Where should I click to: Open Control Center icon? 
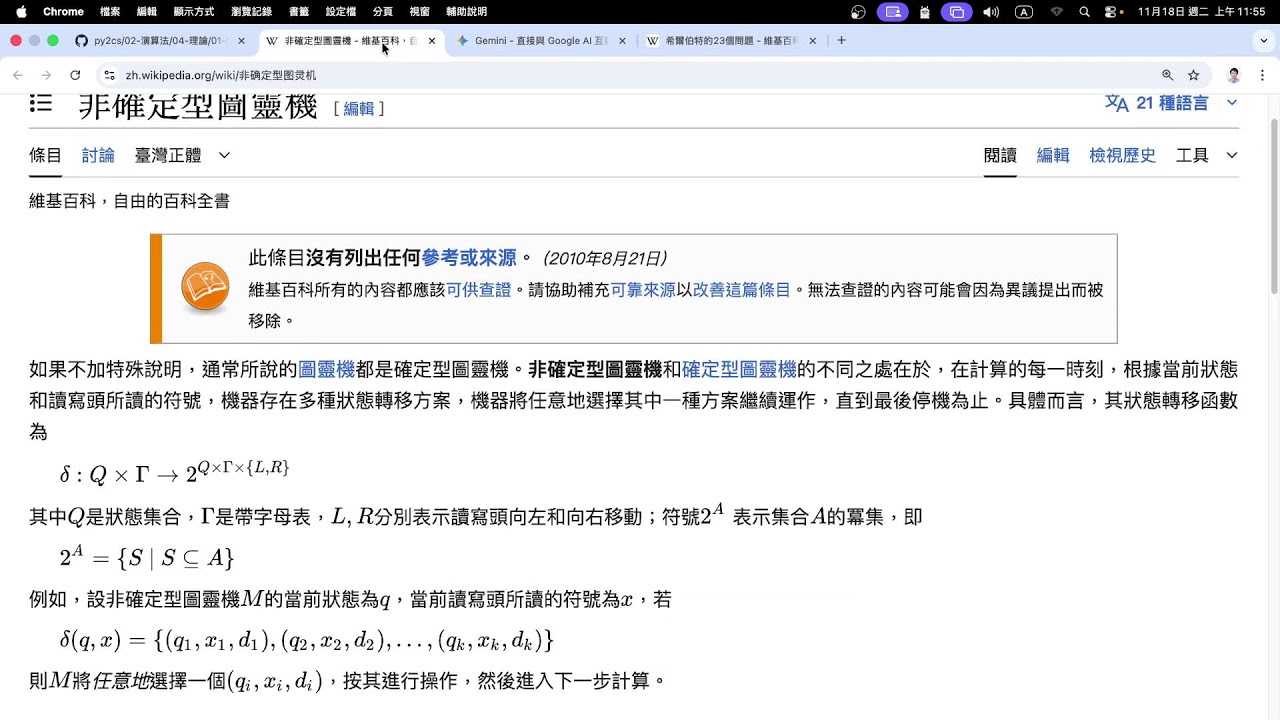click(x=1112, y=12)
